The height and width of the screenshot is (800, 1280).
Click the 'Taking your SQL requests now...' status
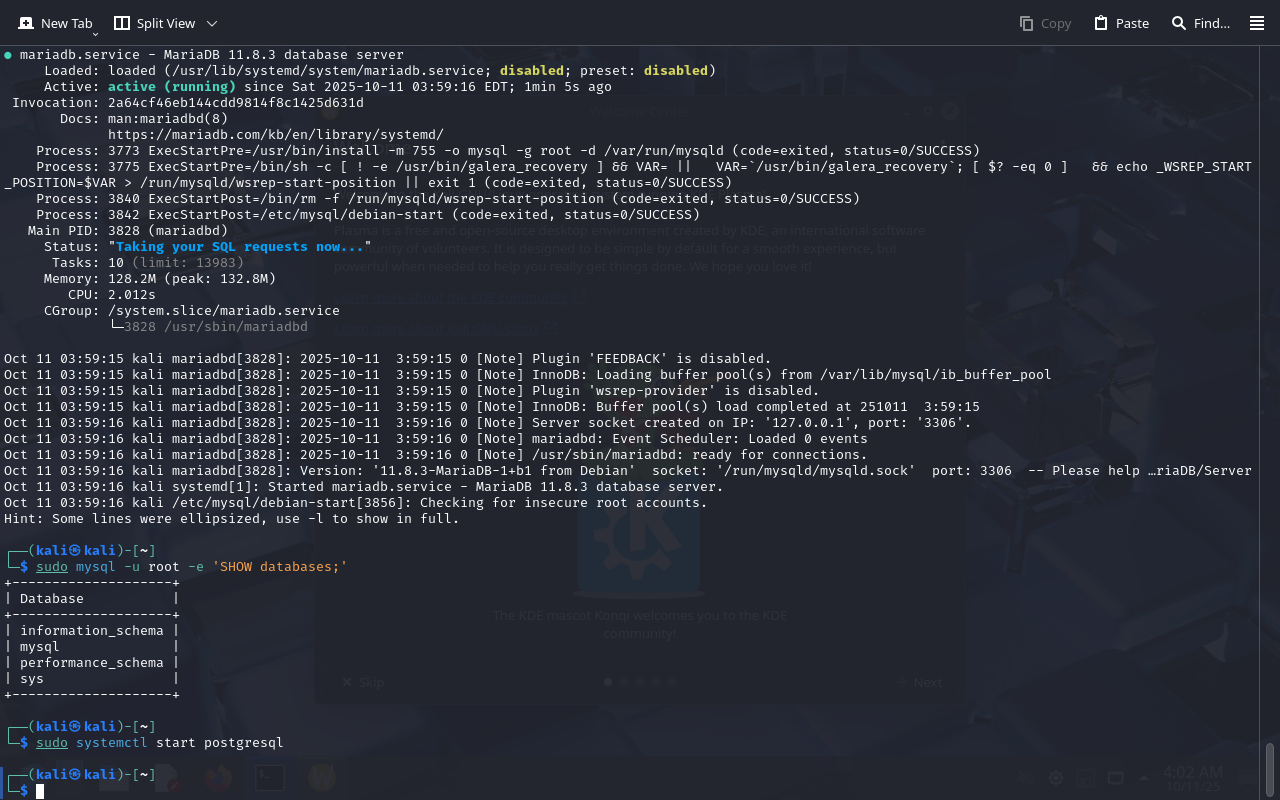240,247
